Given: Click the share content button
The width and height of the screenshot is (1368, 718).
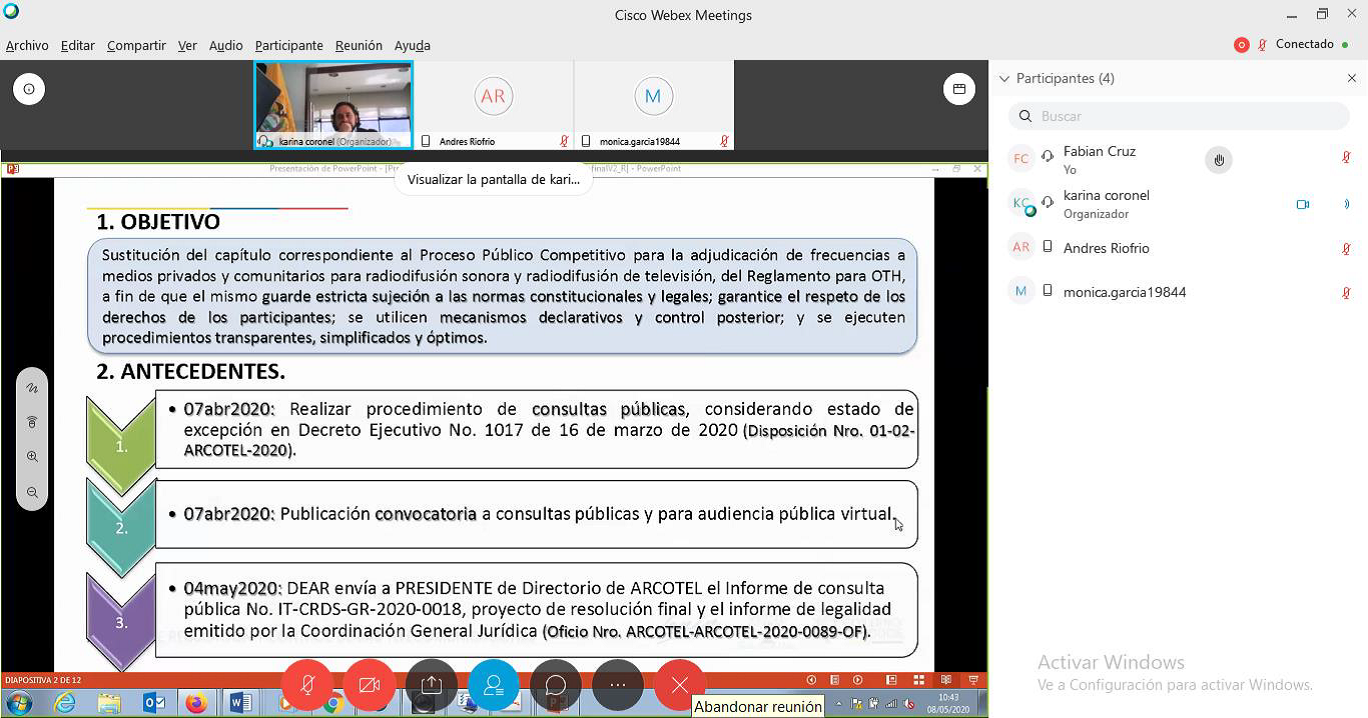Looking at the screenshot, I should [432, 685].
